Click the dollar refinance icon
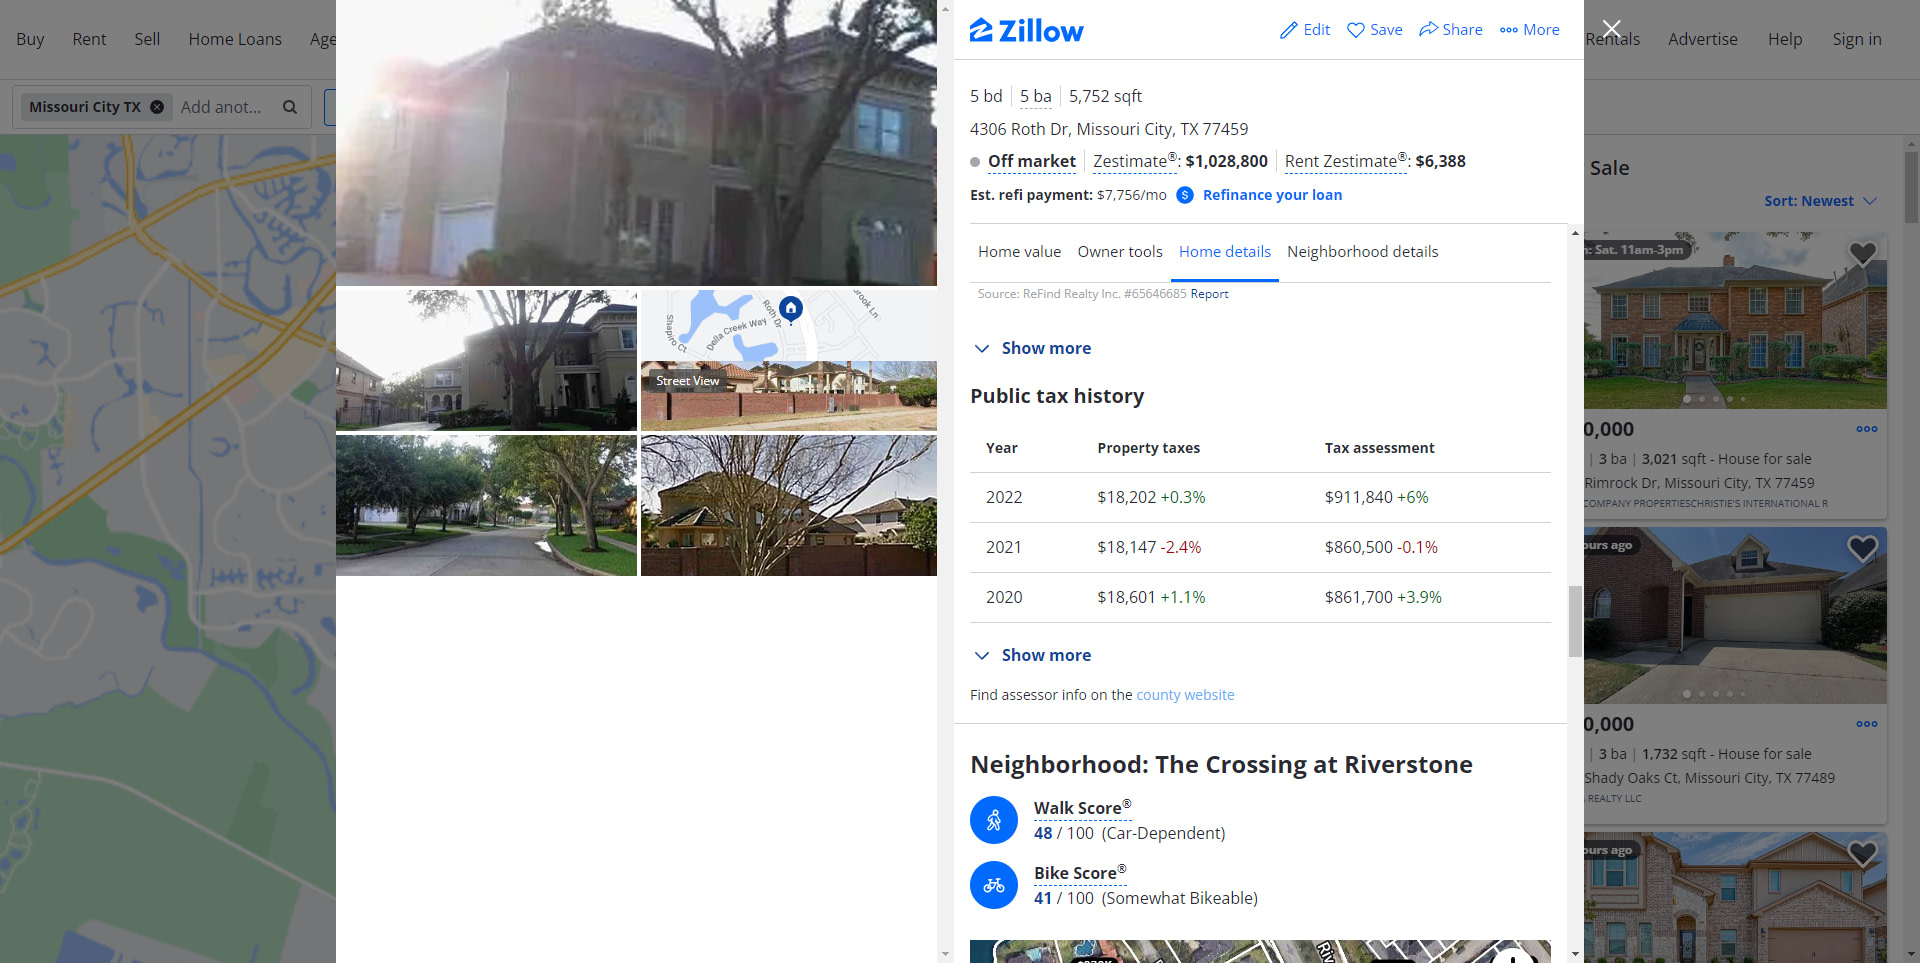 (x=1185, y=195)
